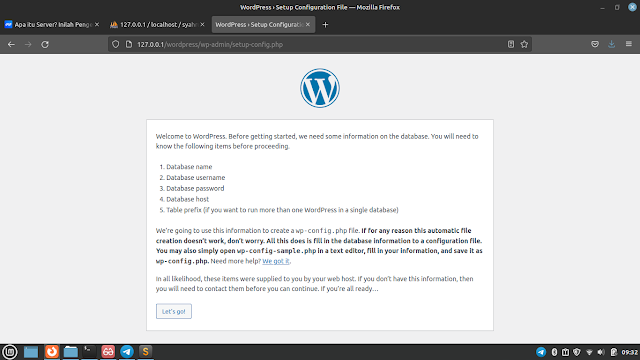Show desktop from the taskbar
Image resolution: width=640 pixels, height=360 pixels.
tap(31, 352)
